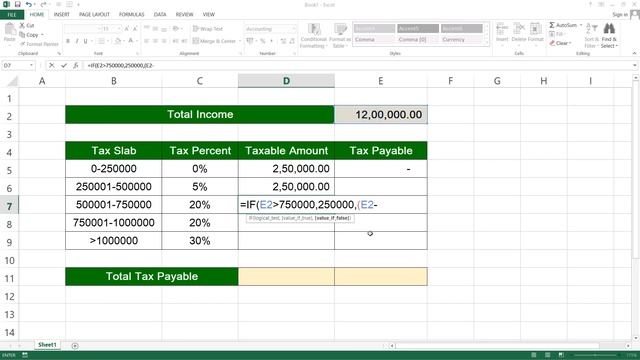This screenshot has width=640, height=360.
Task: Click the Undo arrow icon
Action: pyautogui.click(x=29, y=4)
